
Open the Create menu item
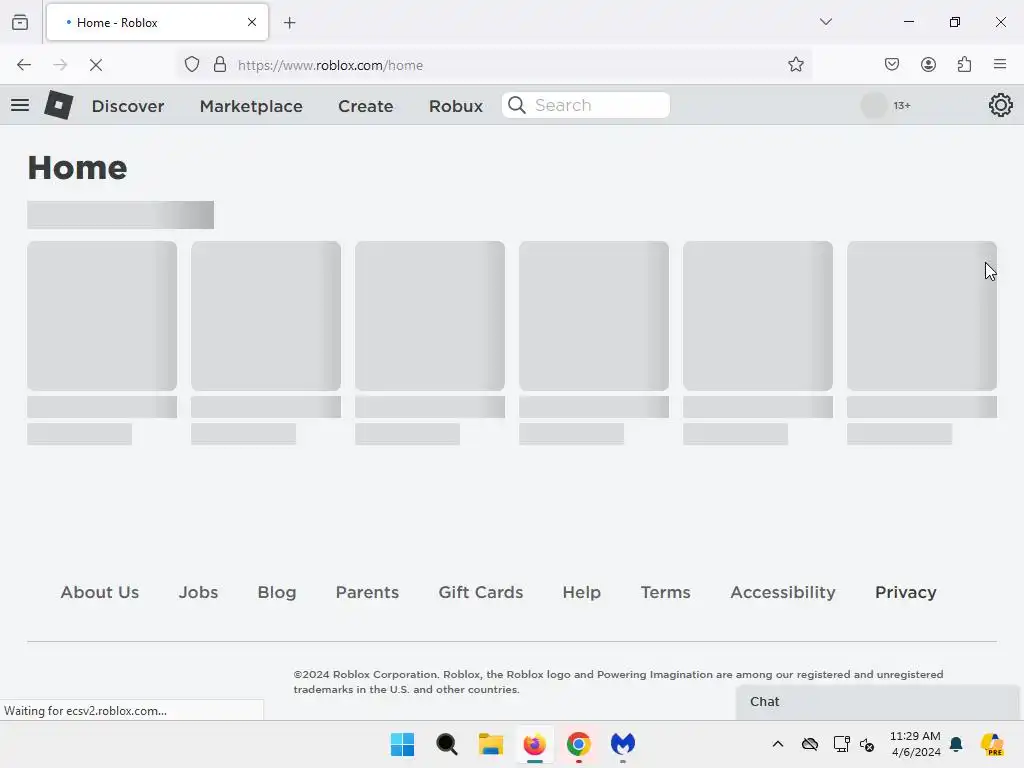tap(366, 106)
